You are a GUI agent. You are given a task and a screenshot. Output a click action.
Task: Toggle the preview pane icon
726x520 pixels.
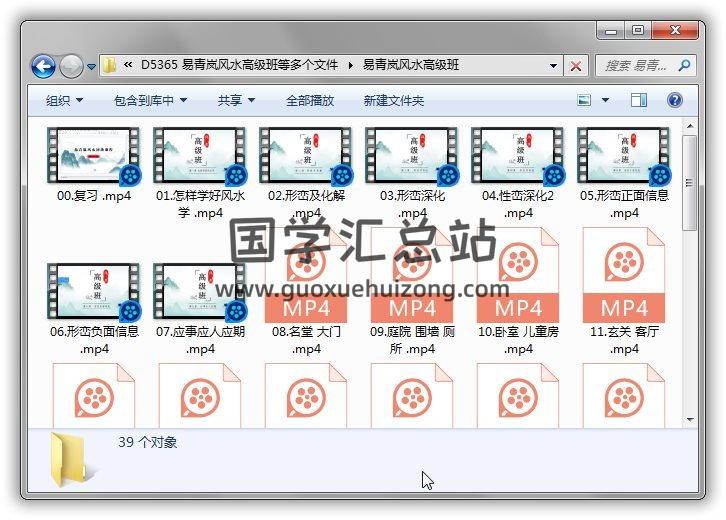pyautogui.click(x=639, y=100)
